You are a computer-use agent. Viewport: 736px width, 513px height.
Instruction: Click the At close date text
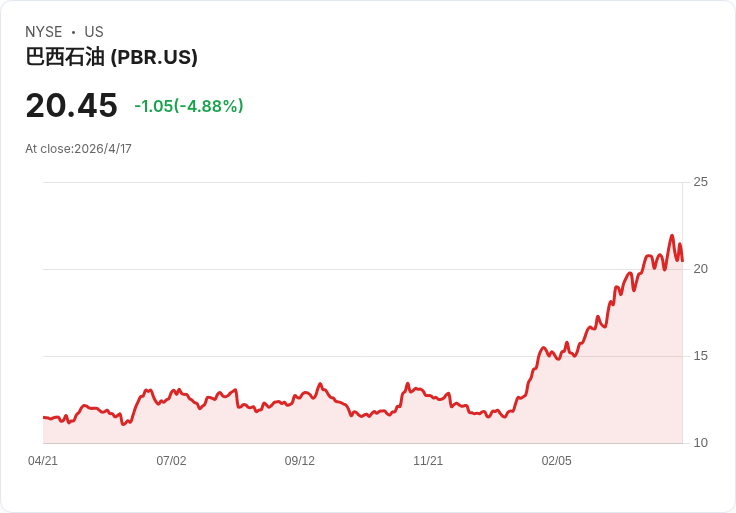[78, 149]
